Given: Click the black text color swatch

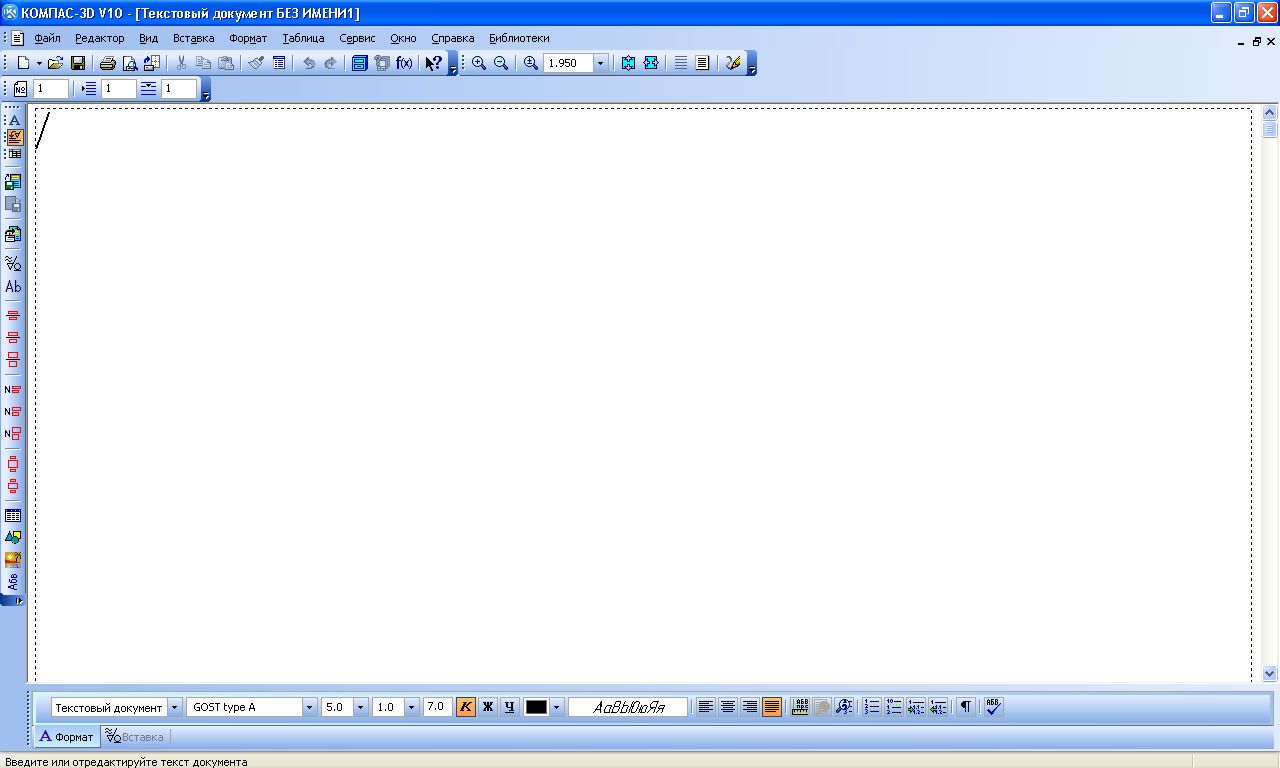Looking at the screenshot, I should (537, 707).
